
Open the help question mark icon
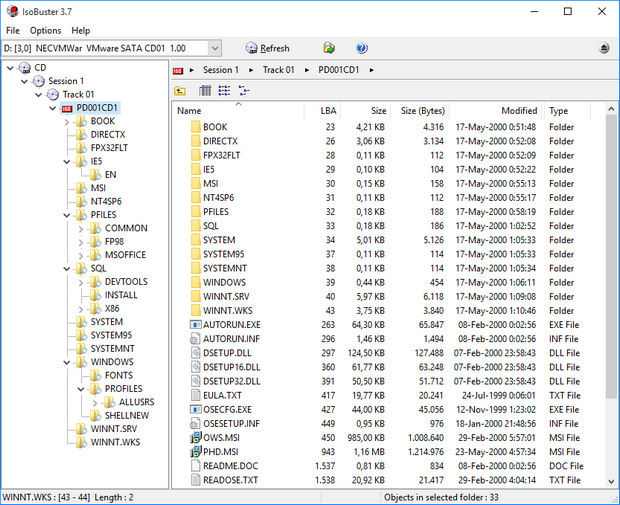pos(362,48)
